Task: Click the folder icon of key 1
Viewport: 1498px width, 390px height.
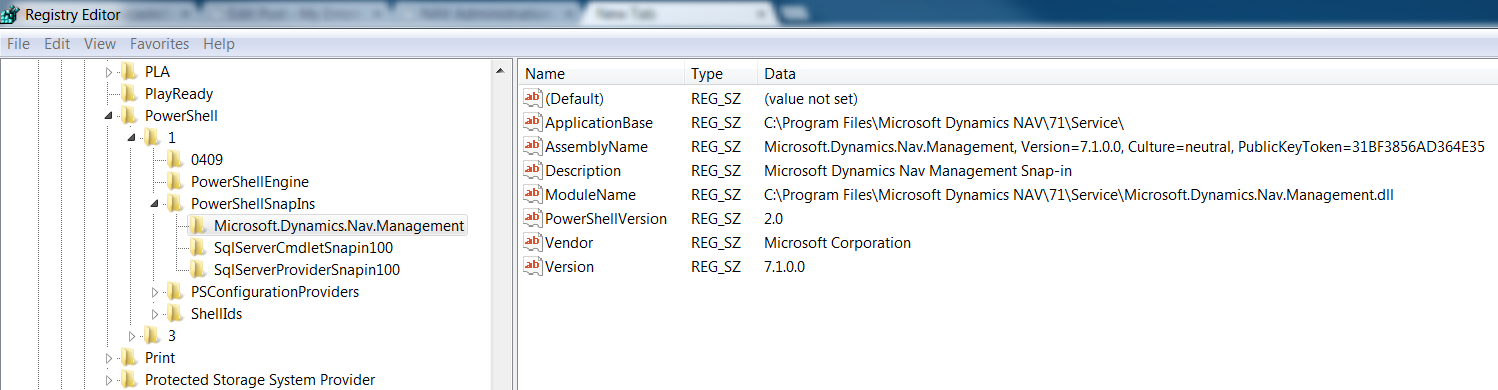Action: click(151, 138)
